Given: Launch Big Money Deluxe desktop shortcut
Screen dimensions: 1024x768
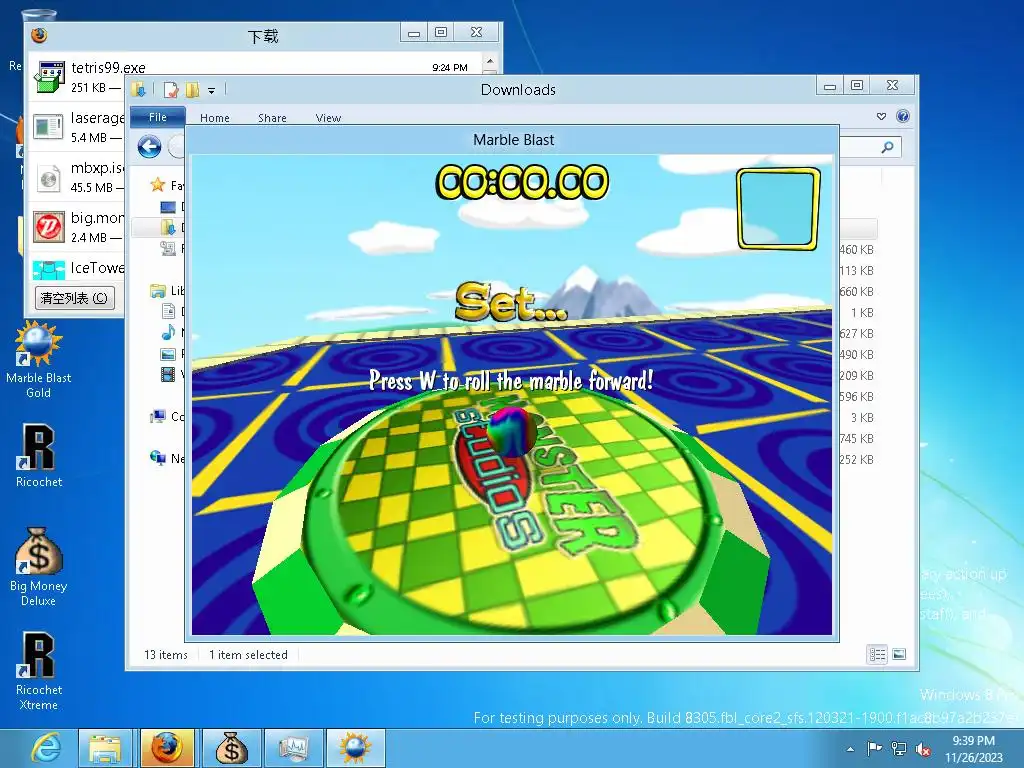Looking at the screenshot, I should (x=39, y=566).
